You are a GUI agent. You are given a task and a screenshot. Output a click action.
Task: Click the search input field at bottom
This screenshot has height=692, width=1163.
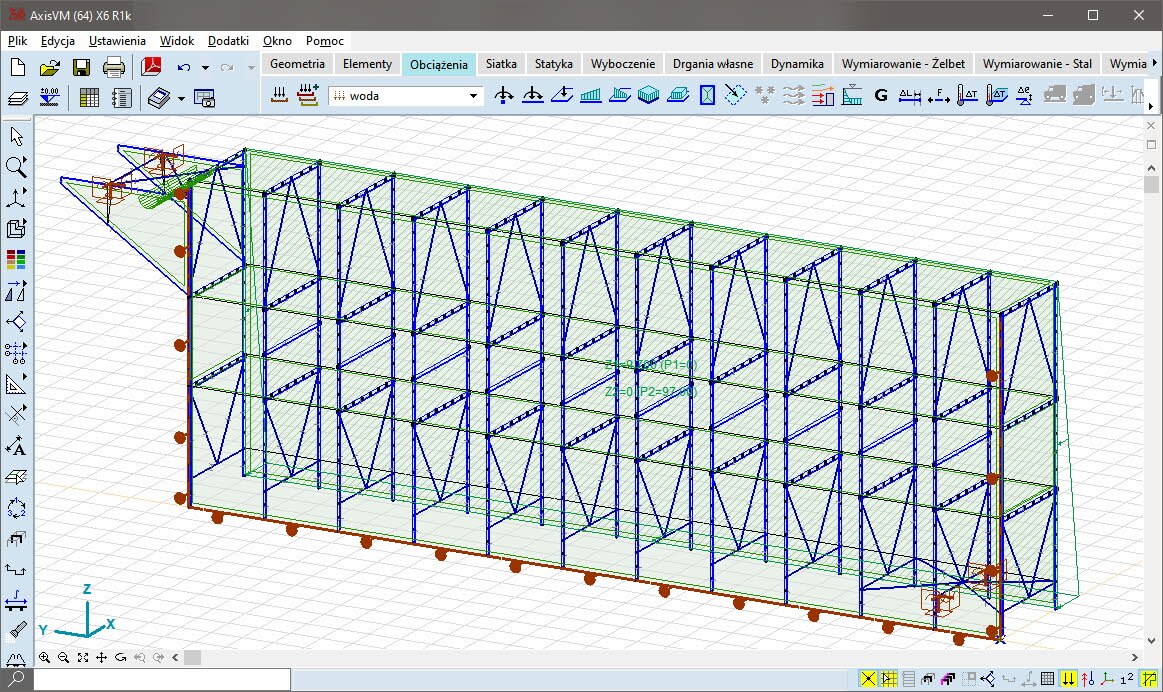point(162,680)
